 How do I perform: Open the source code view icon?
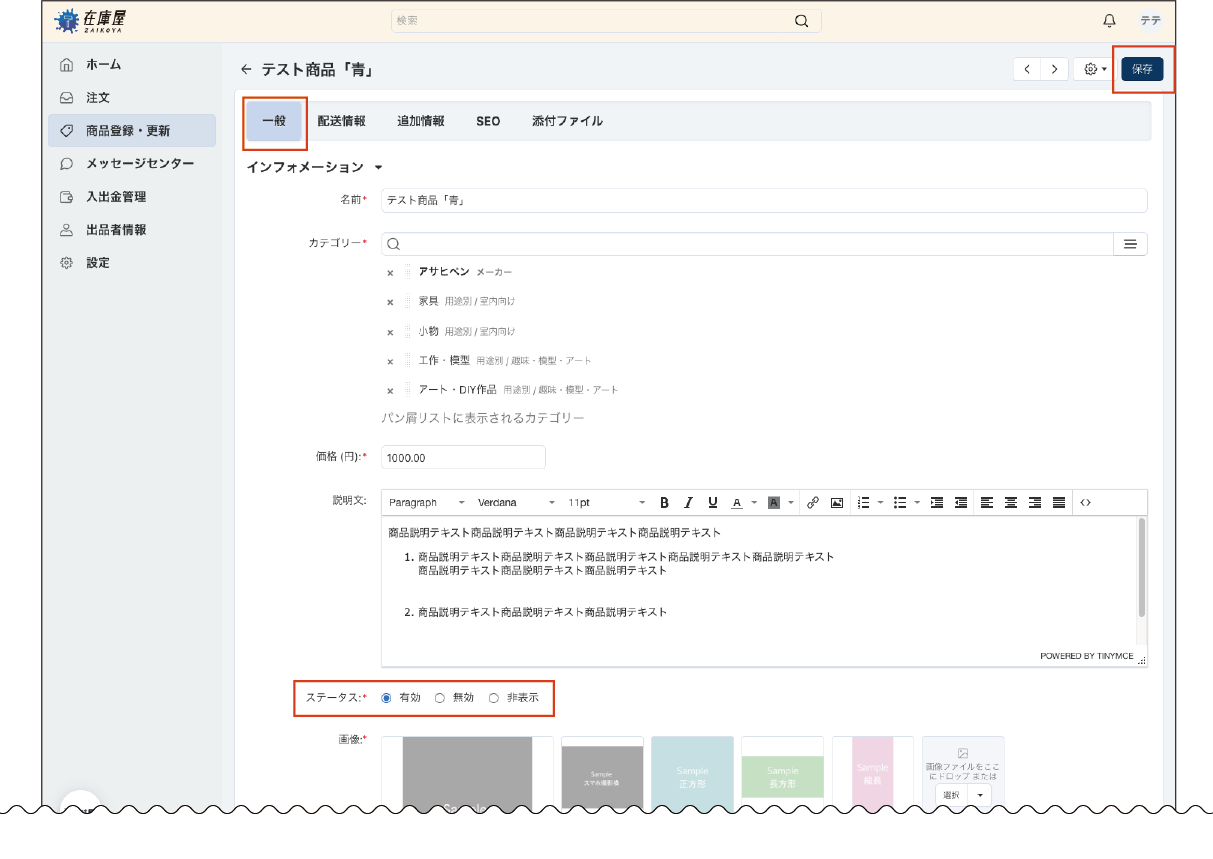point(1086,502)
